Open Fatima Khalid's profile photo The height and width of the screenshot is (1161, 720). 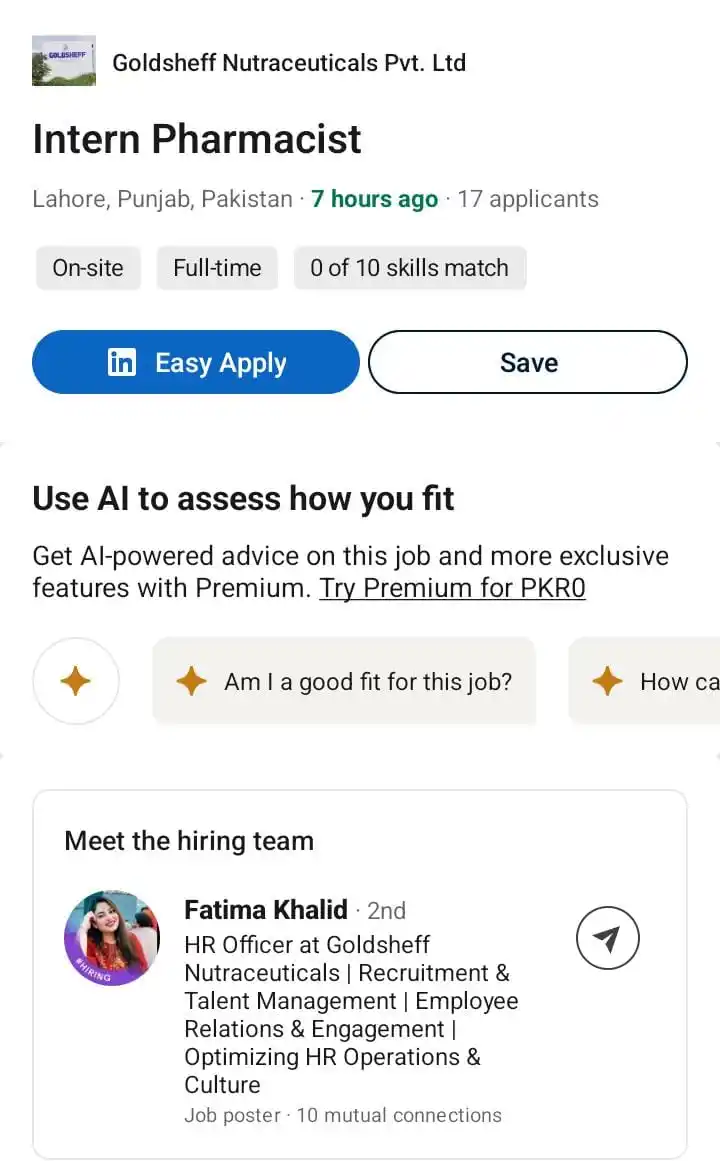112,938
